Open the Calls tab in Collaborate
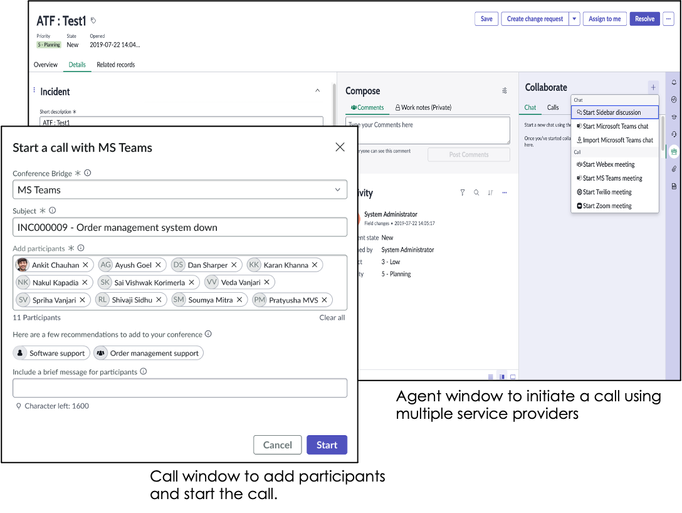 tap(553, 107)
